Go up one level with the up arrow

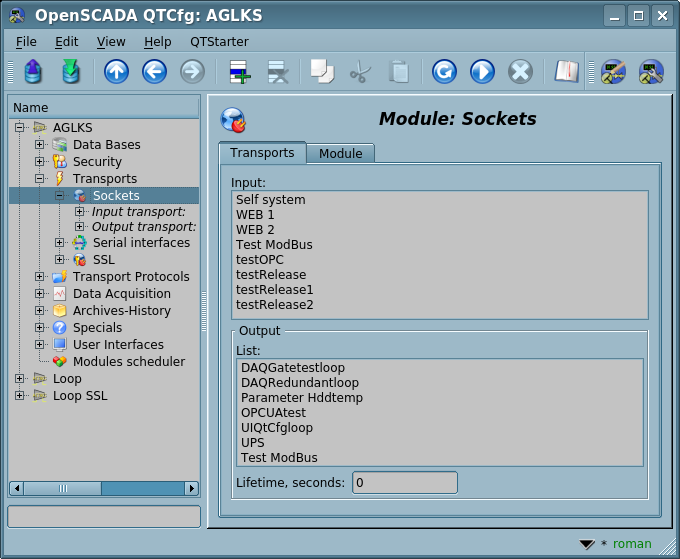click(117, 72)
